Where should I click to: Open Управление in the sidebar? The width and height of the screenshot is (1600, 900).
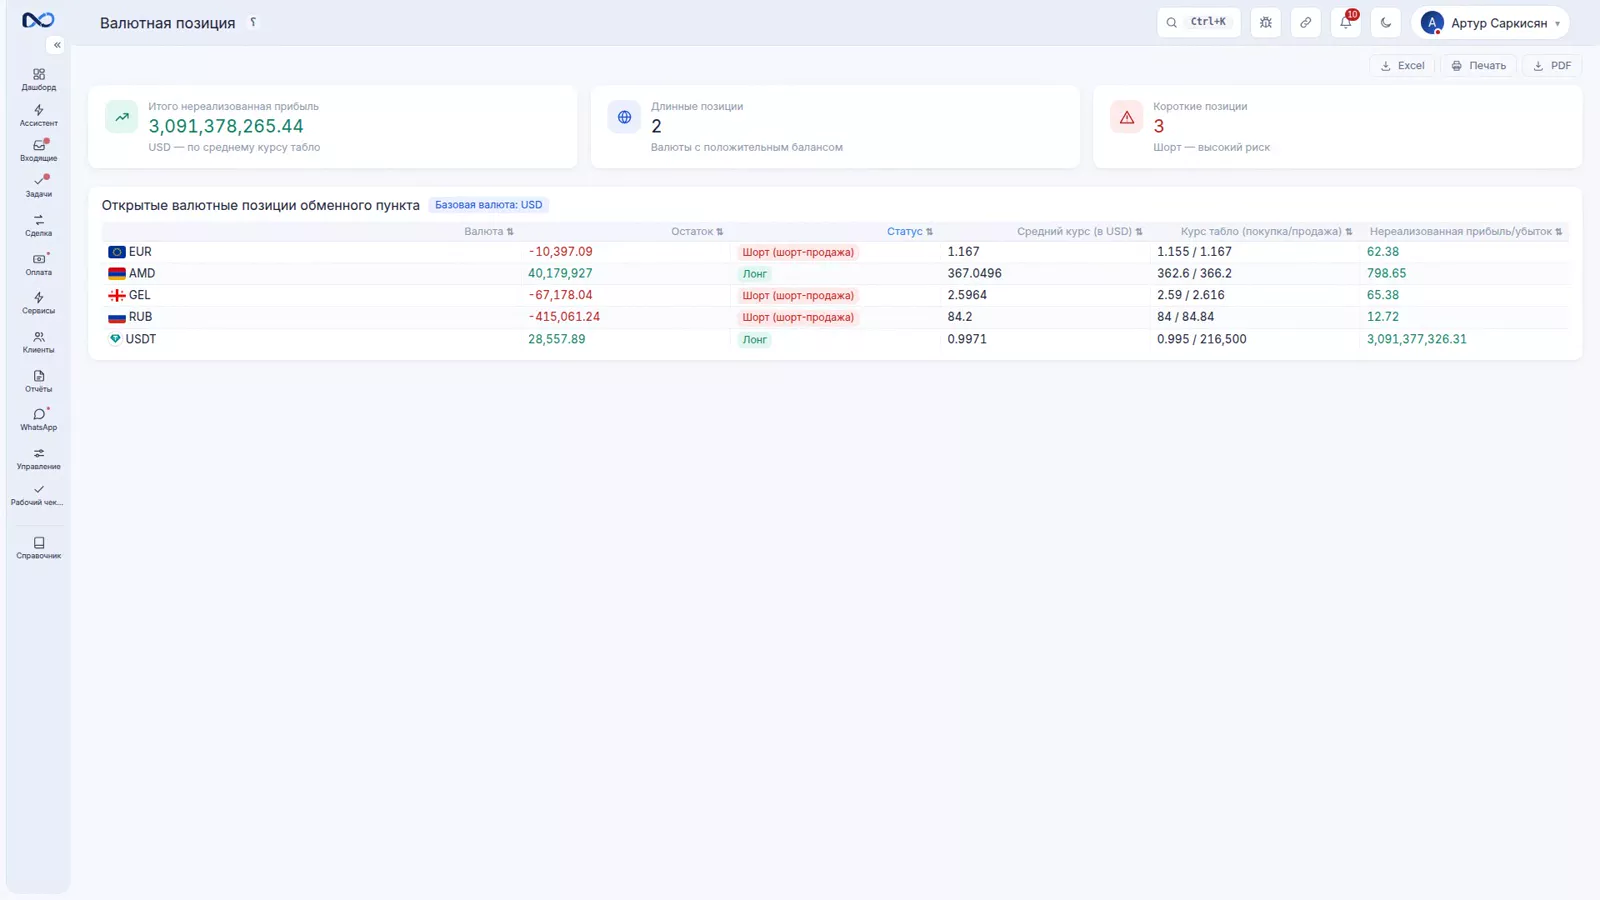(38, 458)
